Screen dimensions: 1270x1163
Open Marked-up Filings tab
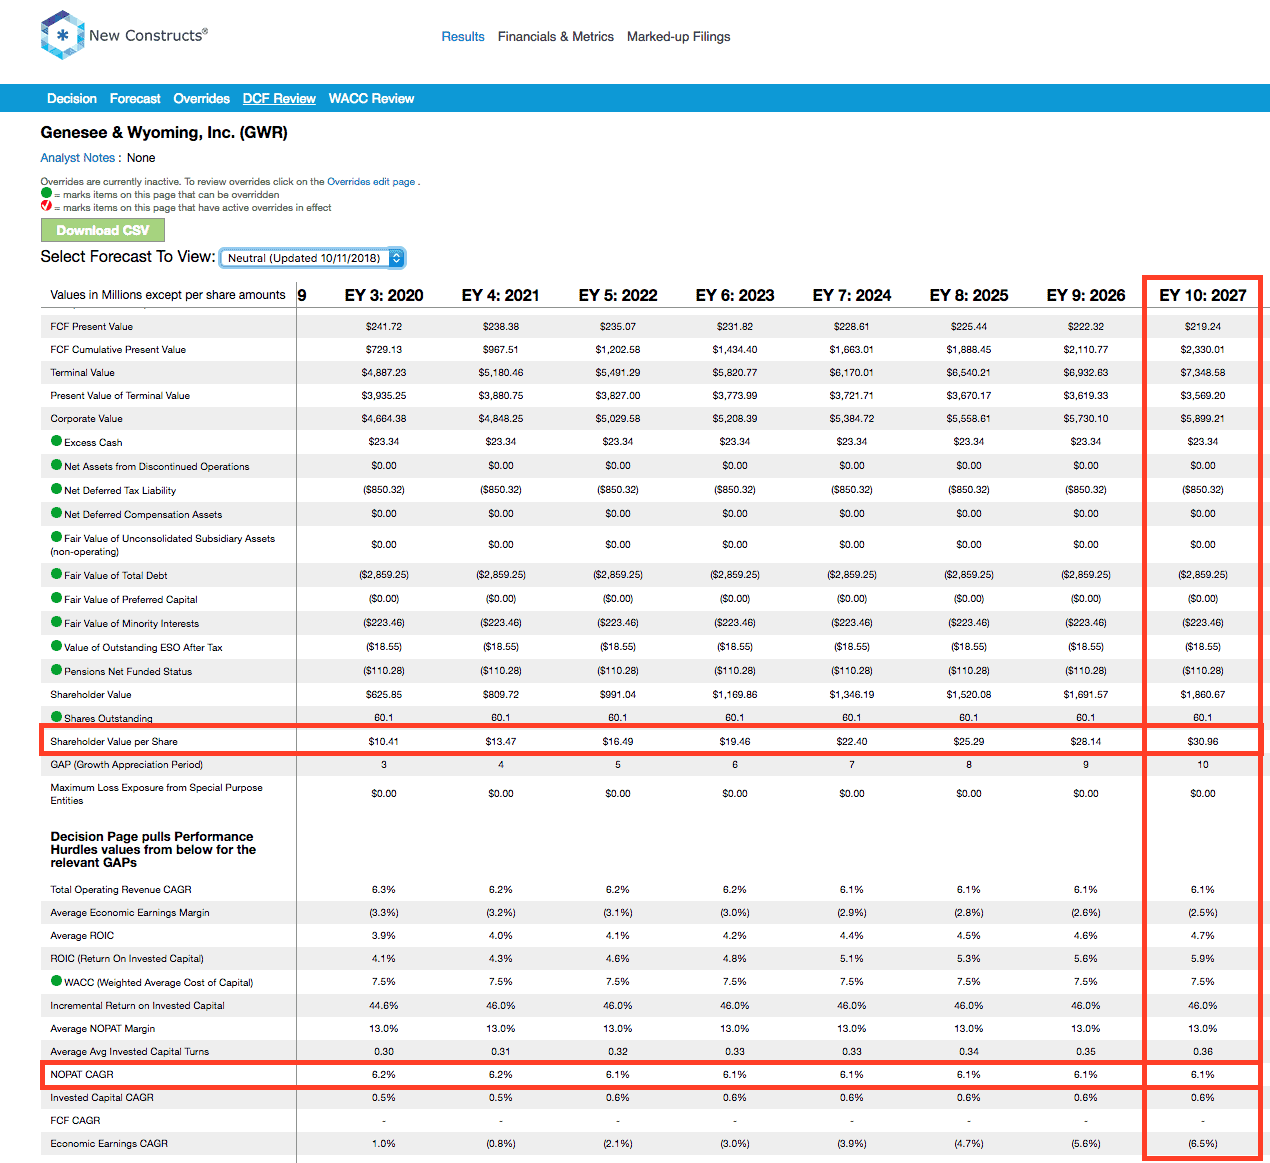pos(679,36)
